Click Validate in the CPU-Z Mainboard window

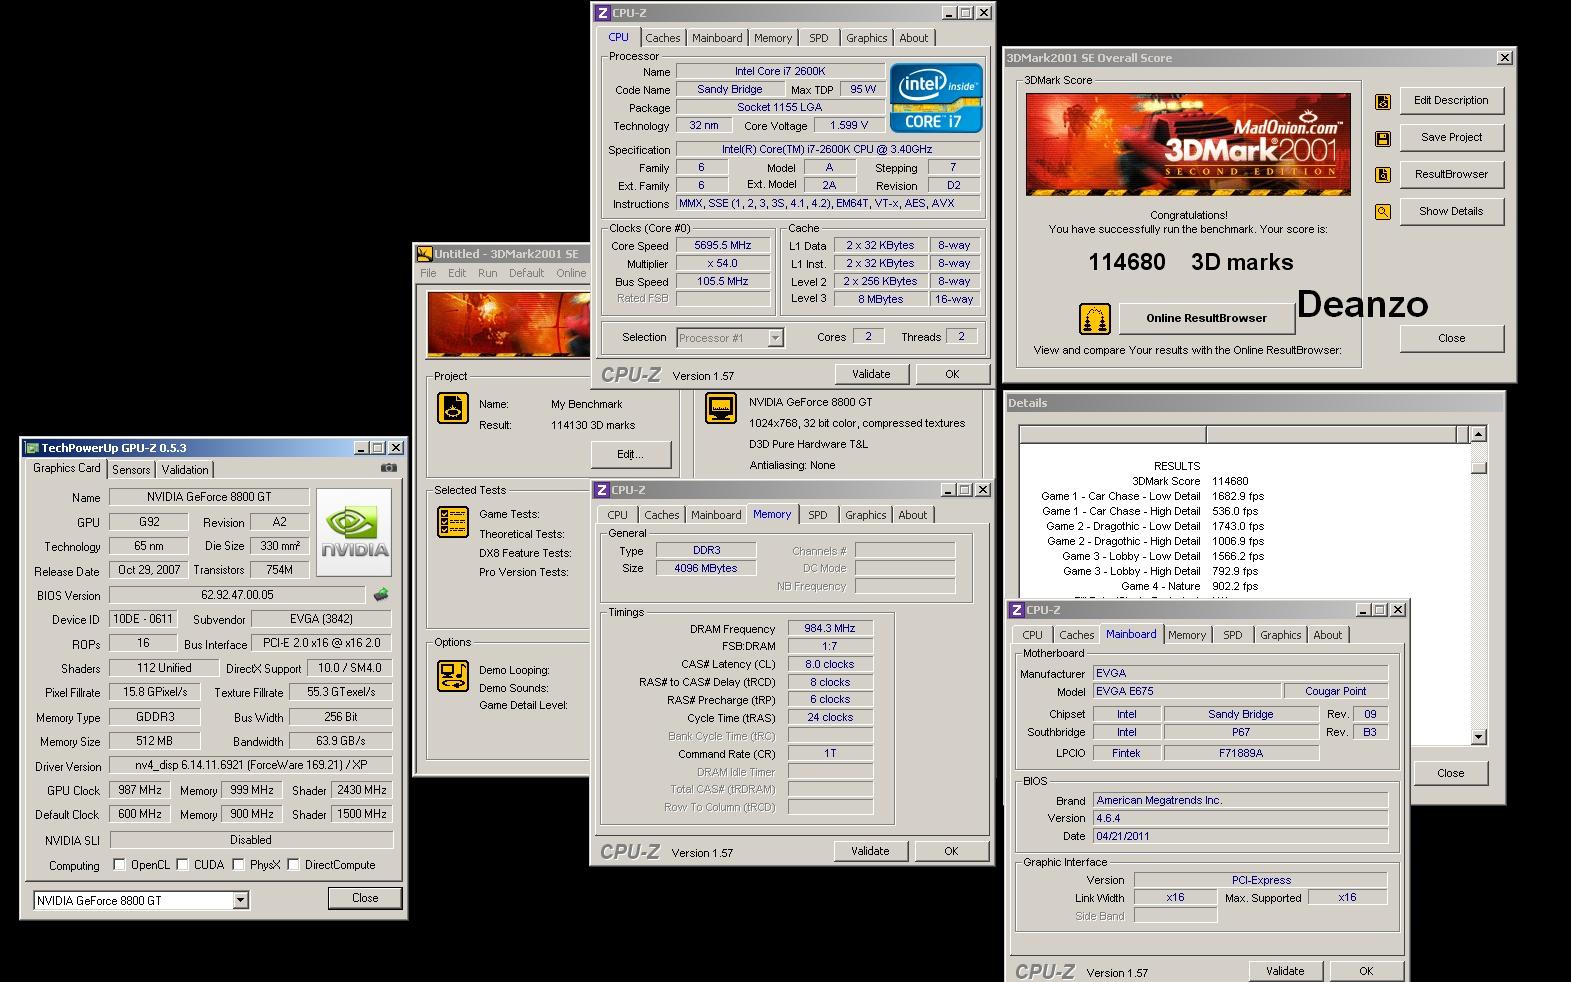point(1285,970)
